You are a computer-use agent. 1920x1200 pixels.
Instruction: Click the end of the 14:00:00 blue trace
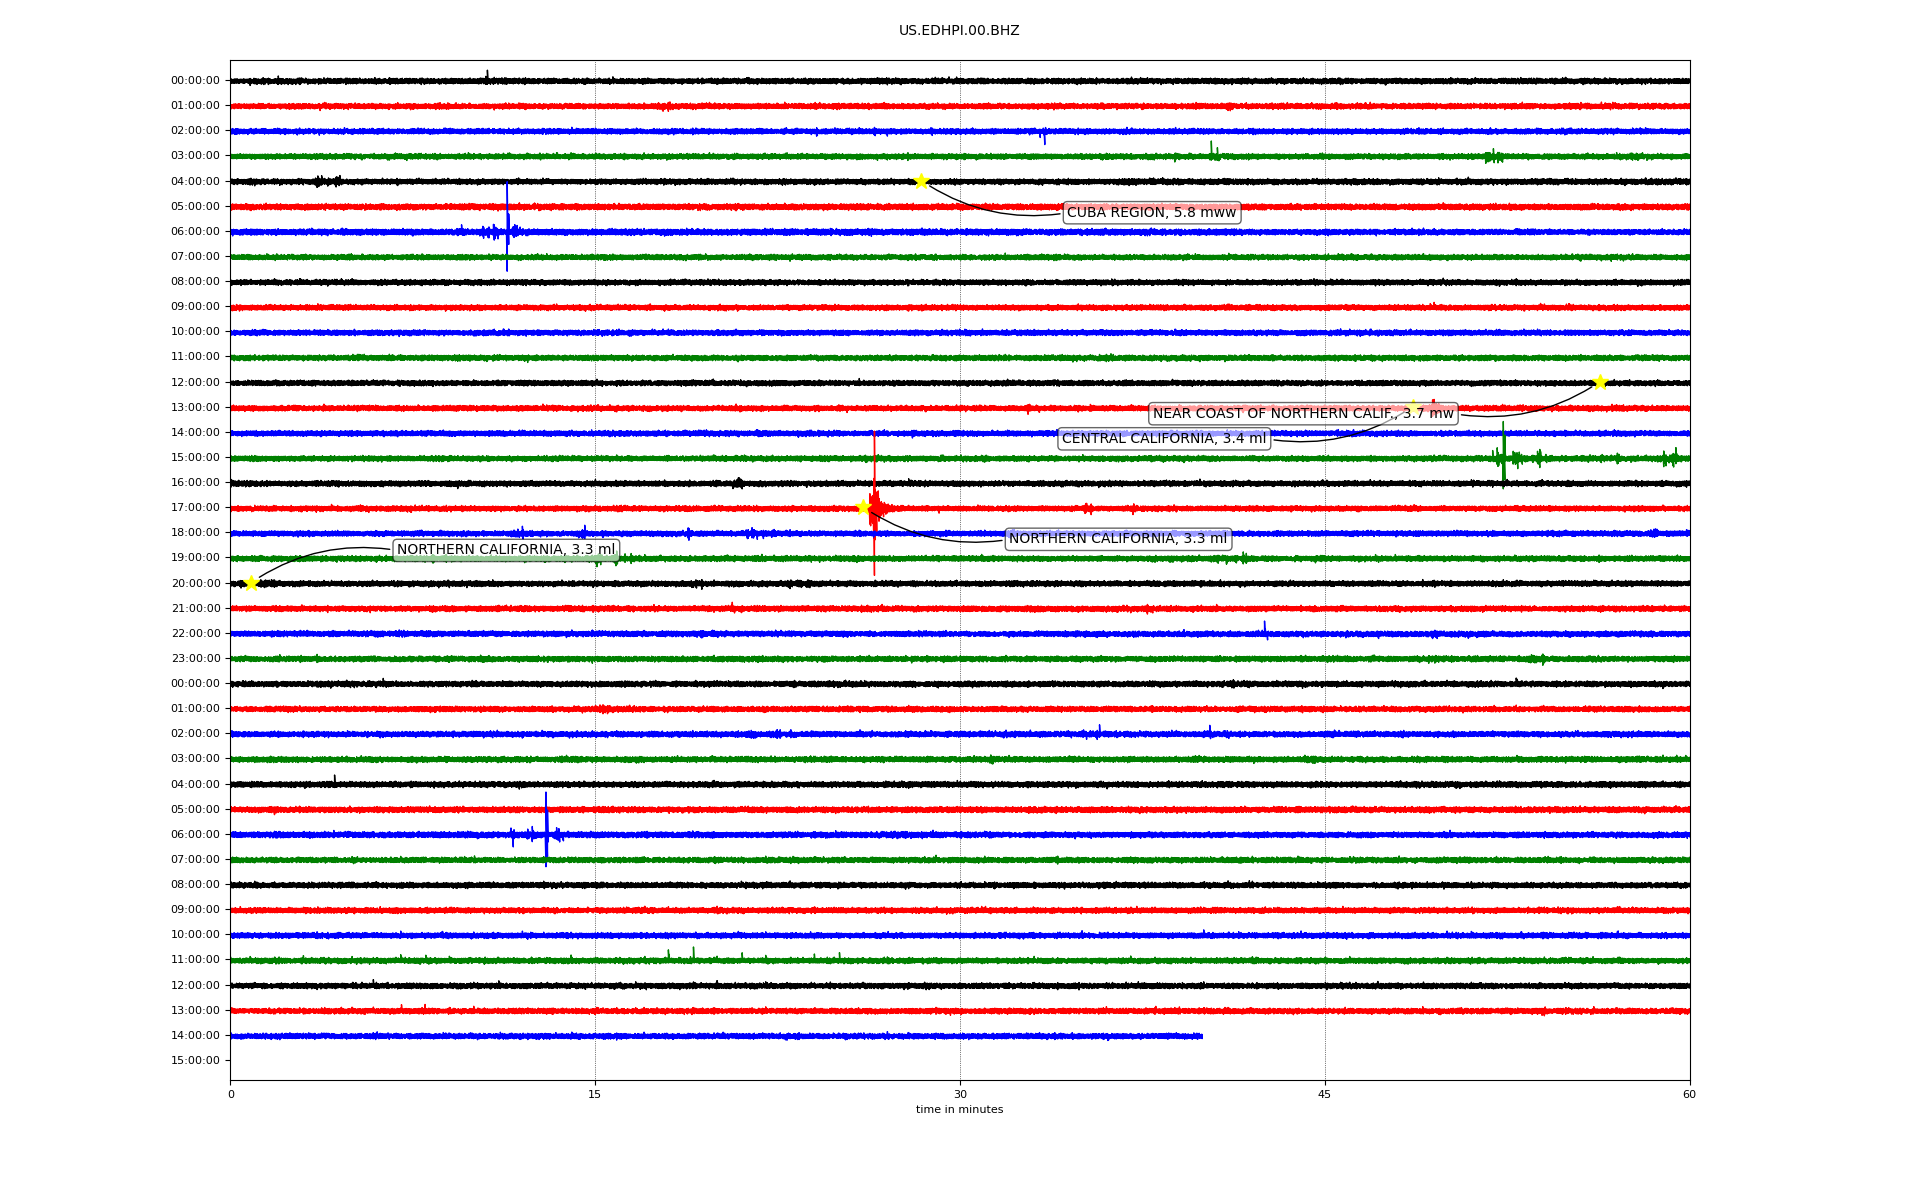1200,1036
